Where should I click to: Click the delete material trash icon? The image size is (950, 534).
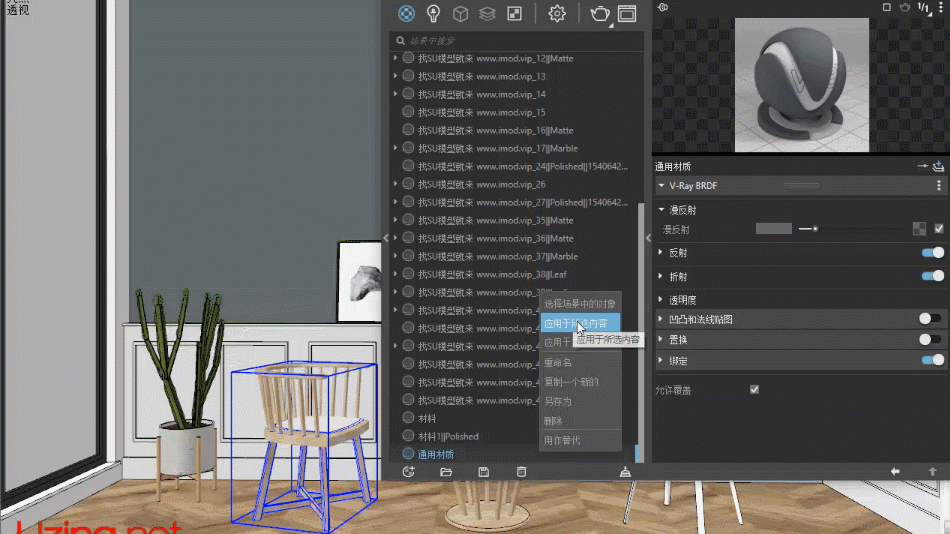(521, 471)
